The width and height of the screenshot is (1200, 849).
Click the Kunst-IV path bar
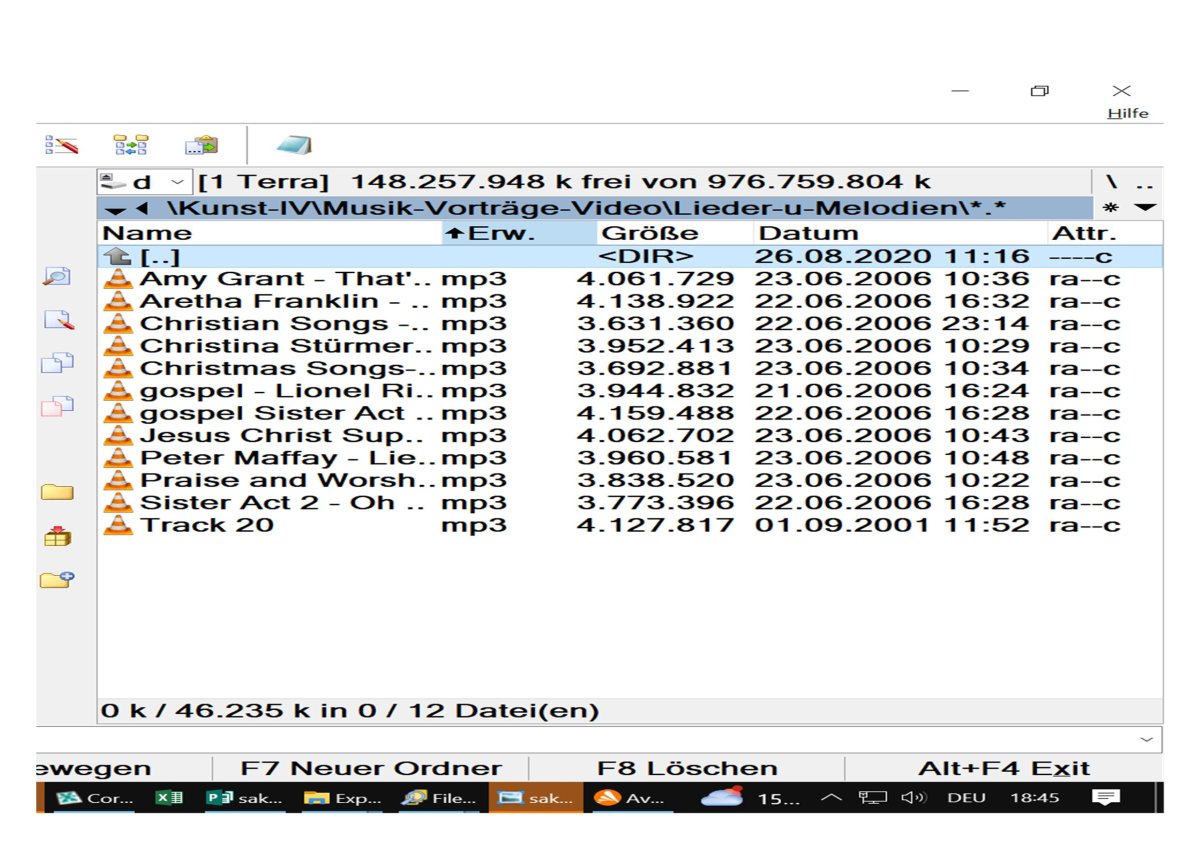coord(595,208)
